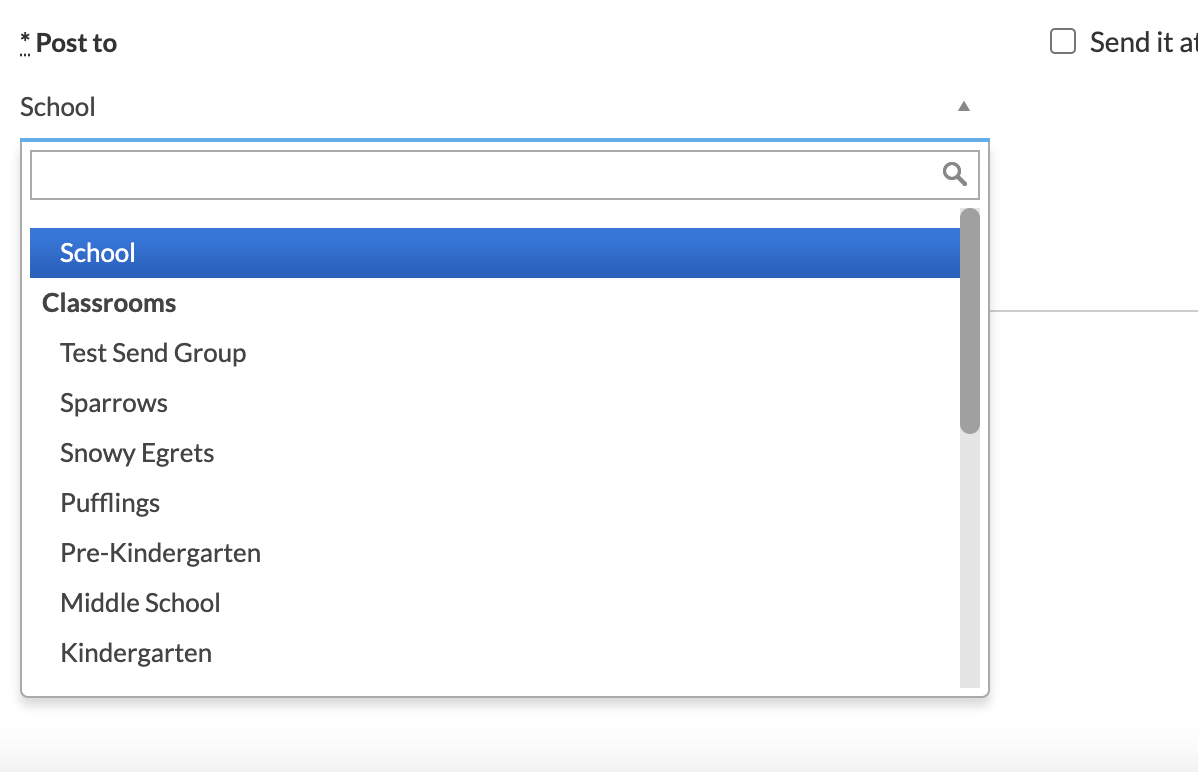Click the magnifier icon in the search box
1198x772 pixels.
click(x=954, y=174)
